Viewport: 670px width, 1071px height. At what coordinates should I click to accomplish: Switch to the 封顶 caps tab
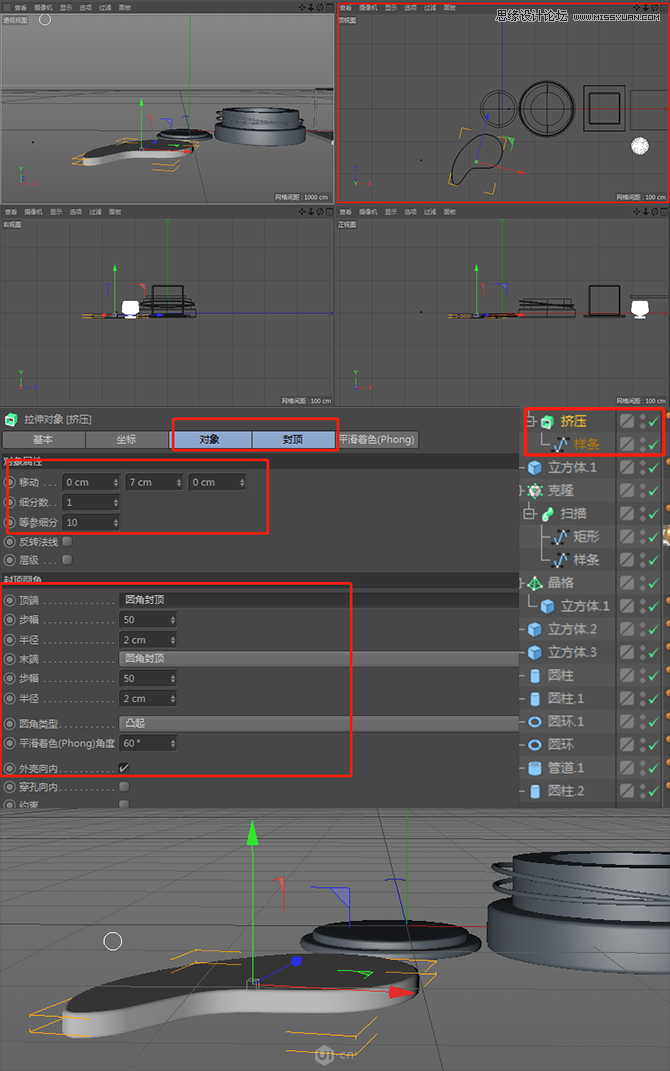click(x=291, y=440)
